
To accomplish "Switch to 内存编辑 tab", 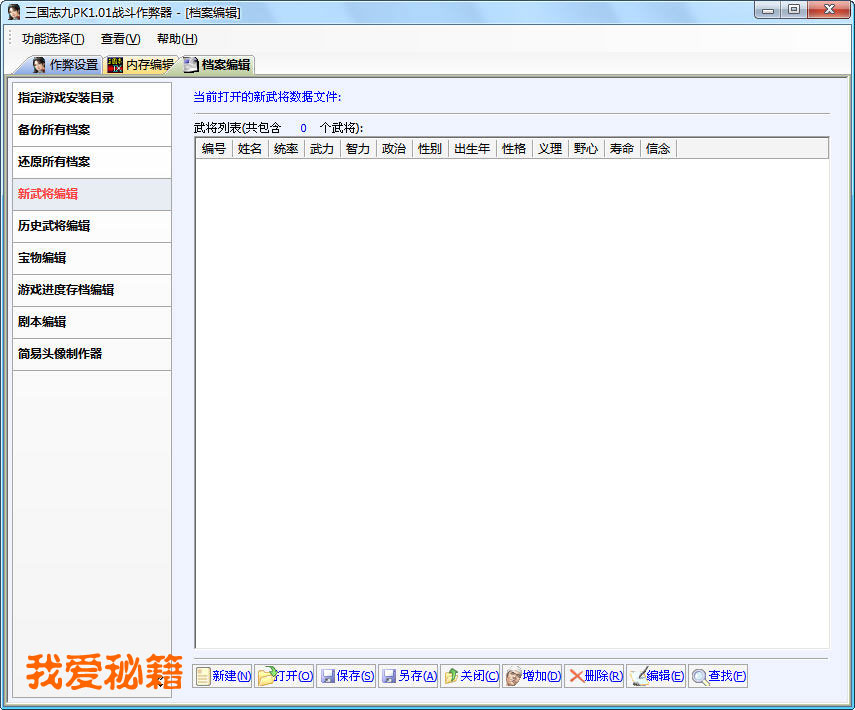I will pos(141,65).
